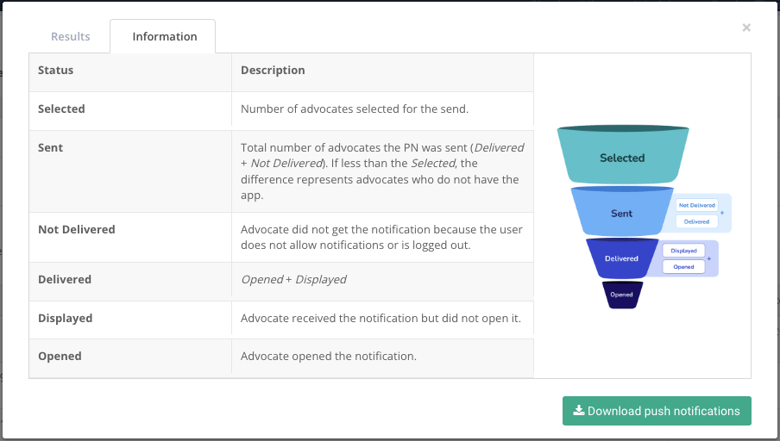Image resolution: width=780 pixels, height=441 pixels.
Task: Select the Not Delivered status label
Action: 77,229
